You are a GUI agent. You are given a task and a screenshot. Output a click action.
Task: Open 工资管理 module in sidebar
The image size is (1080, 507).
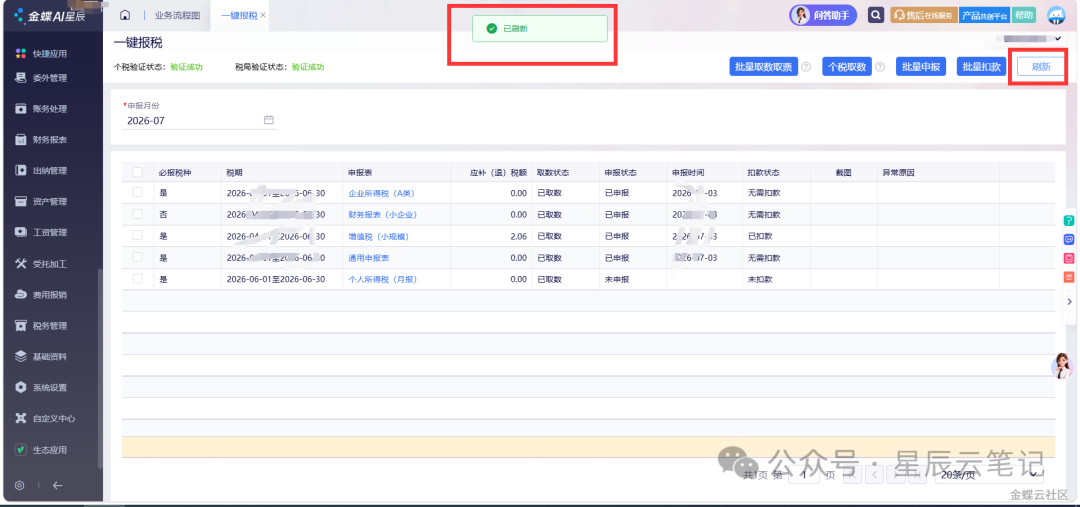click(41, 233)
